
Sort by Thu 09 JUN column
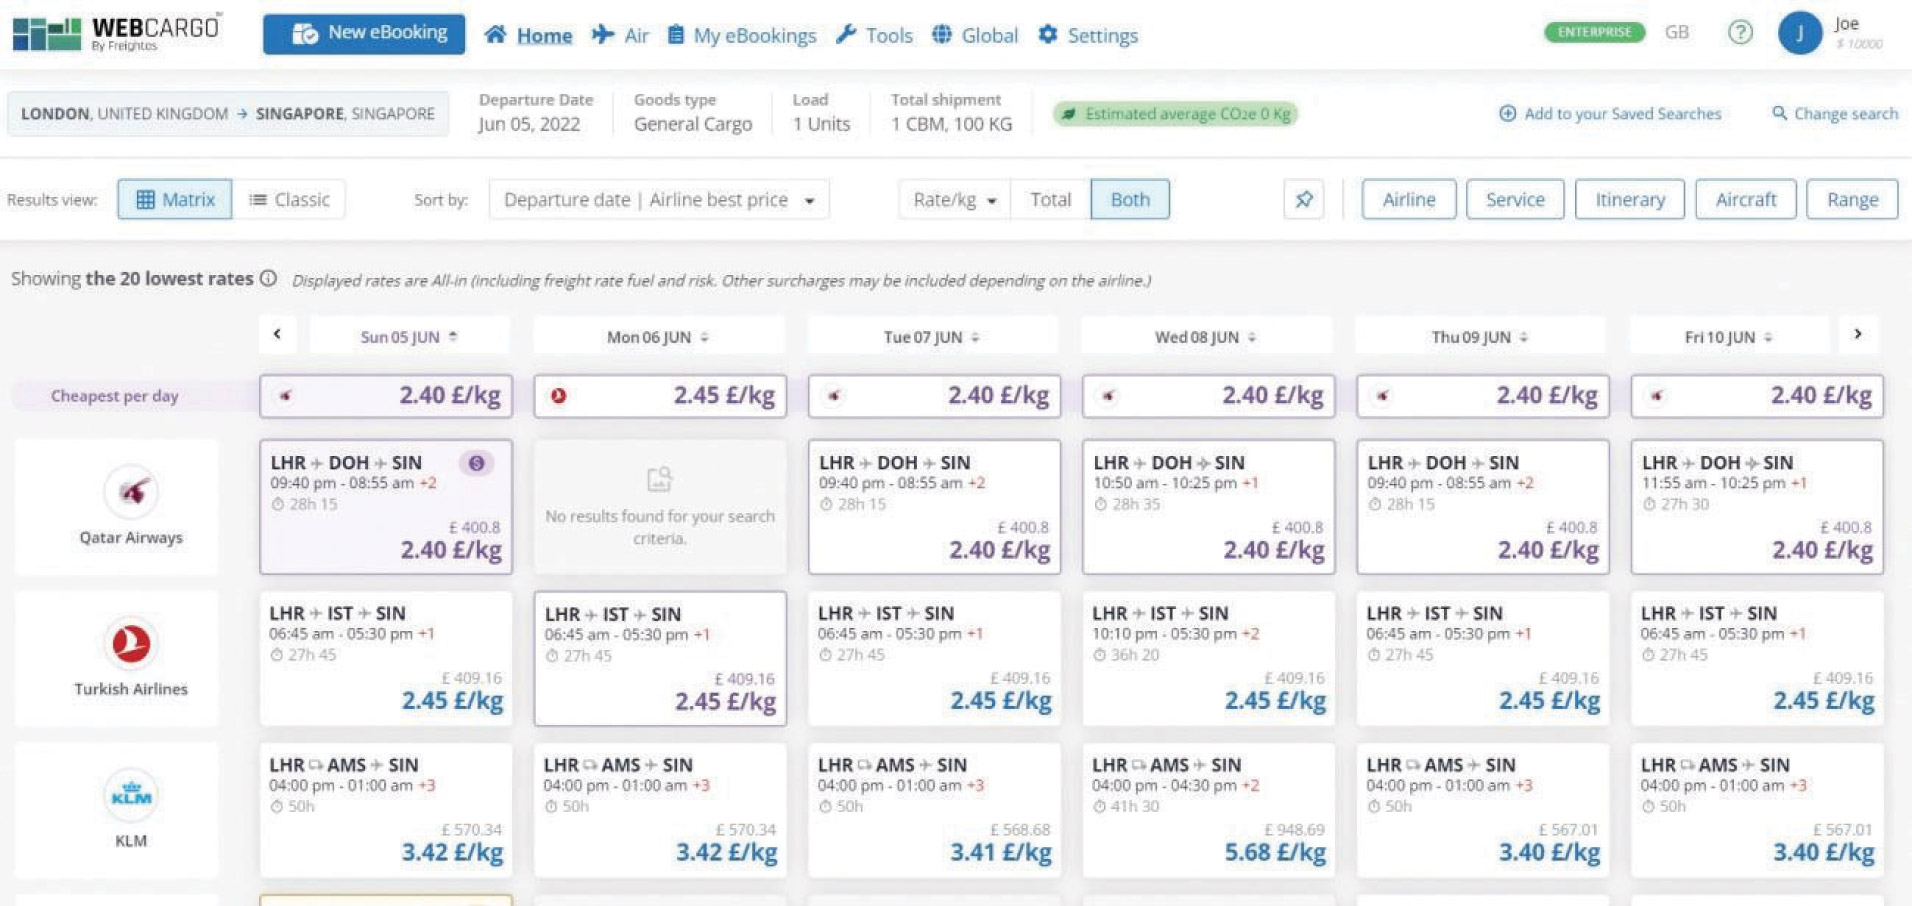pos(1481,337)
